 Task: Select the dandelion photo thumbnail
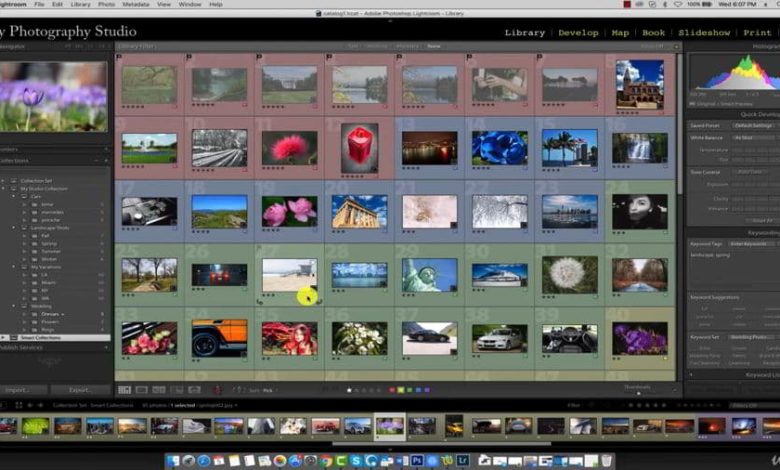pyautogui.click(x=570, y=275)
